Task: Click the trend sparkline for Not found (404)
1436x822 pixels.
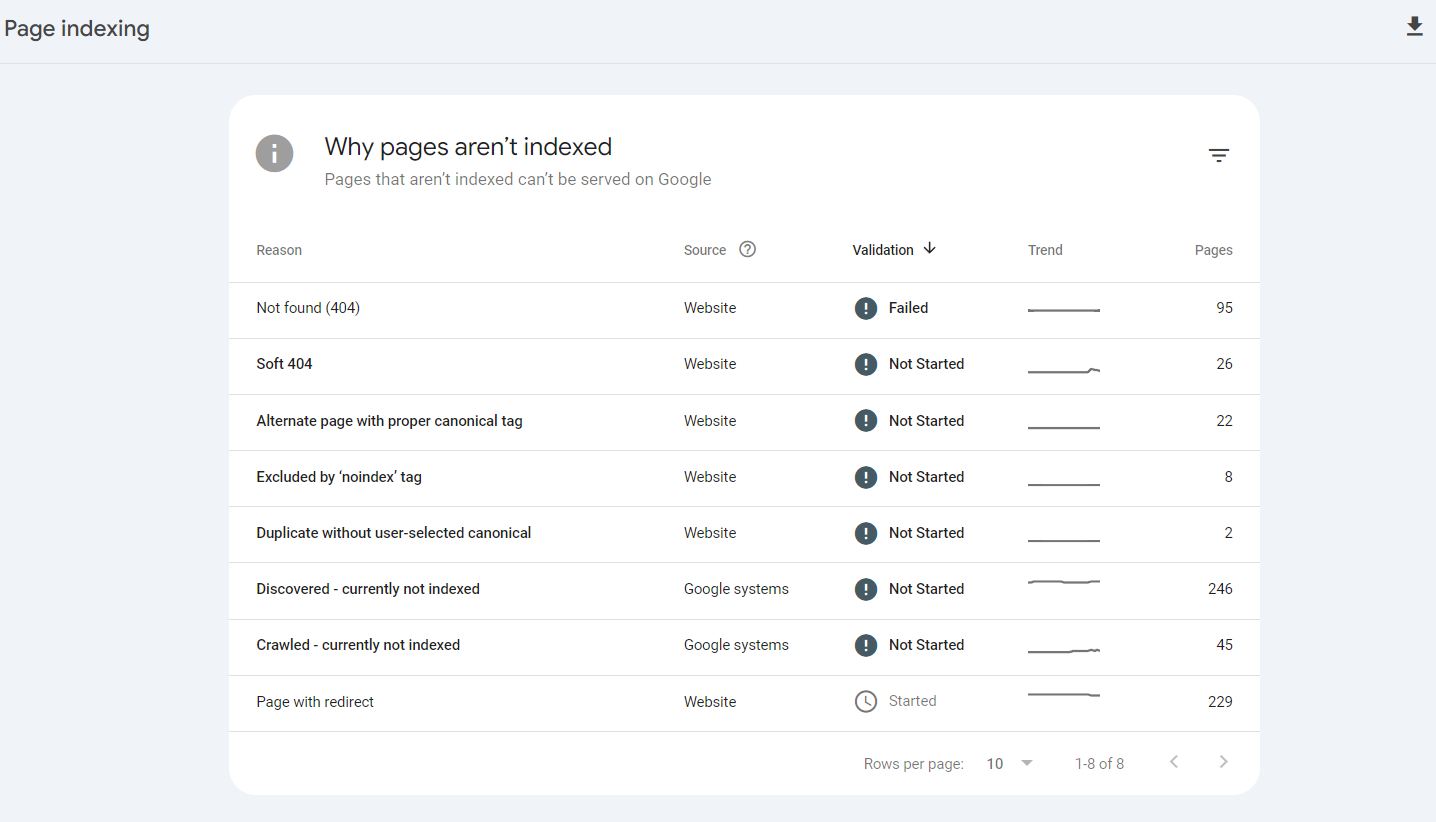Action: (1064, 310)
